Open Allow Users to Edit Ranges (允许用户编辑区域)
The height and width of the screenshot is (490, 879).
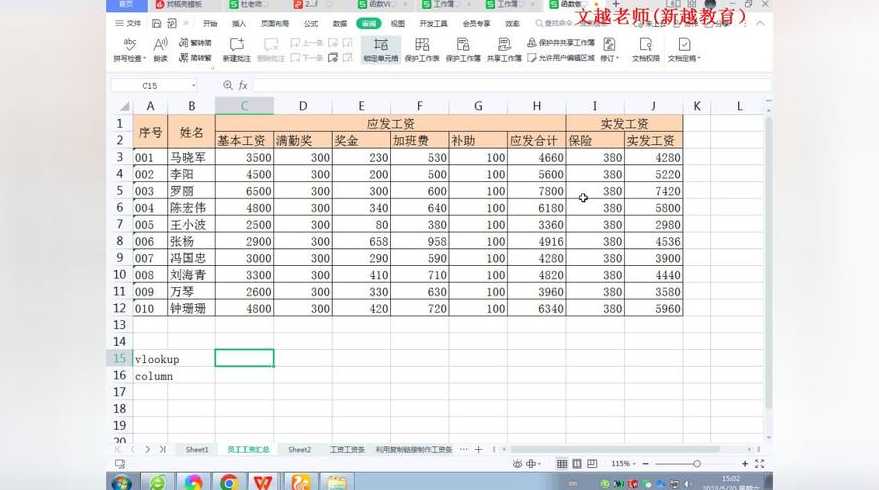[x=561, y=57]
